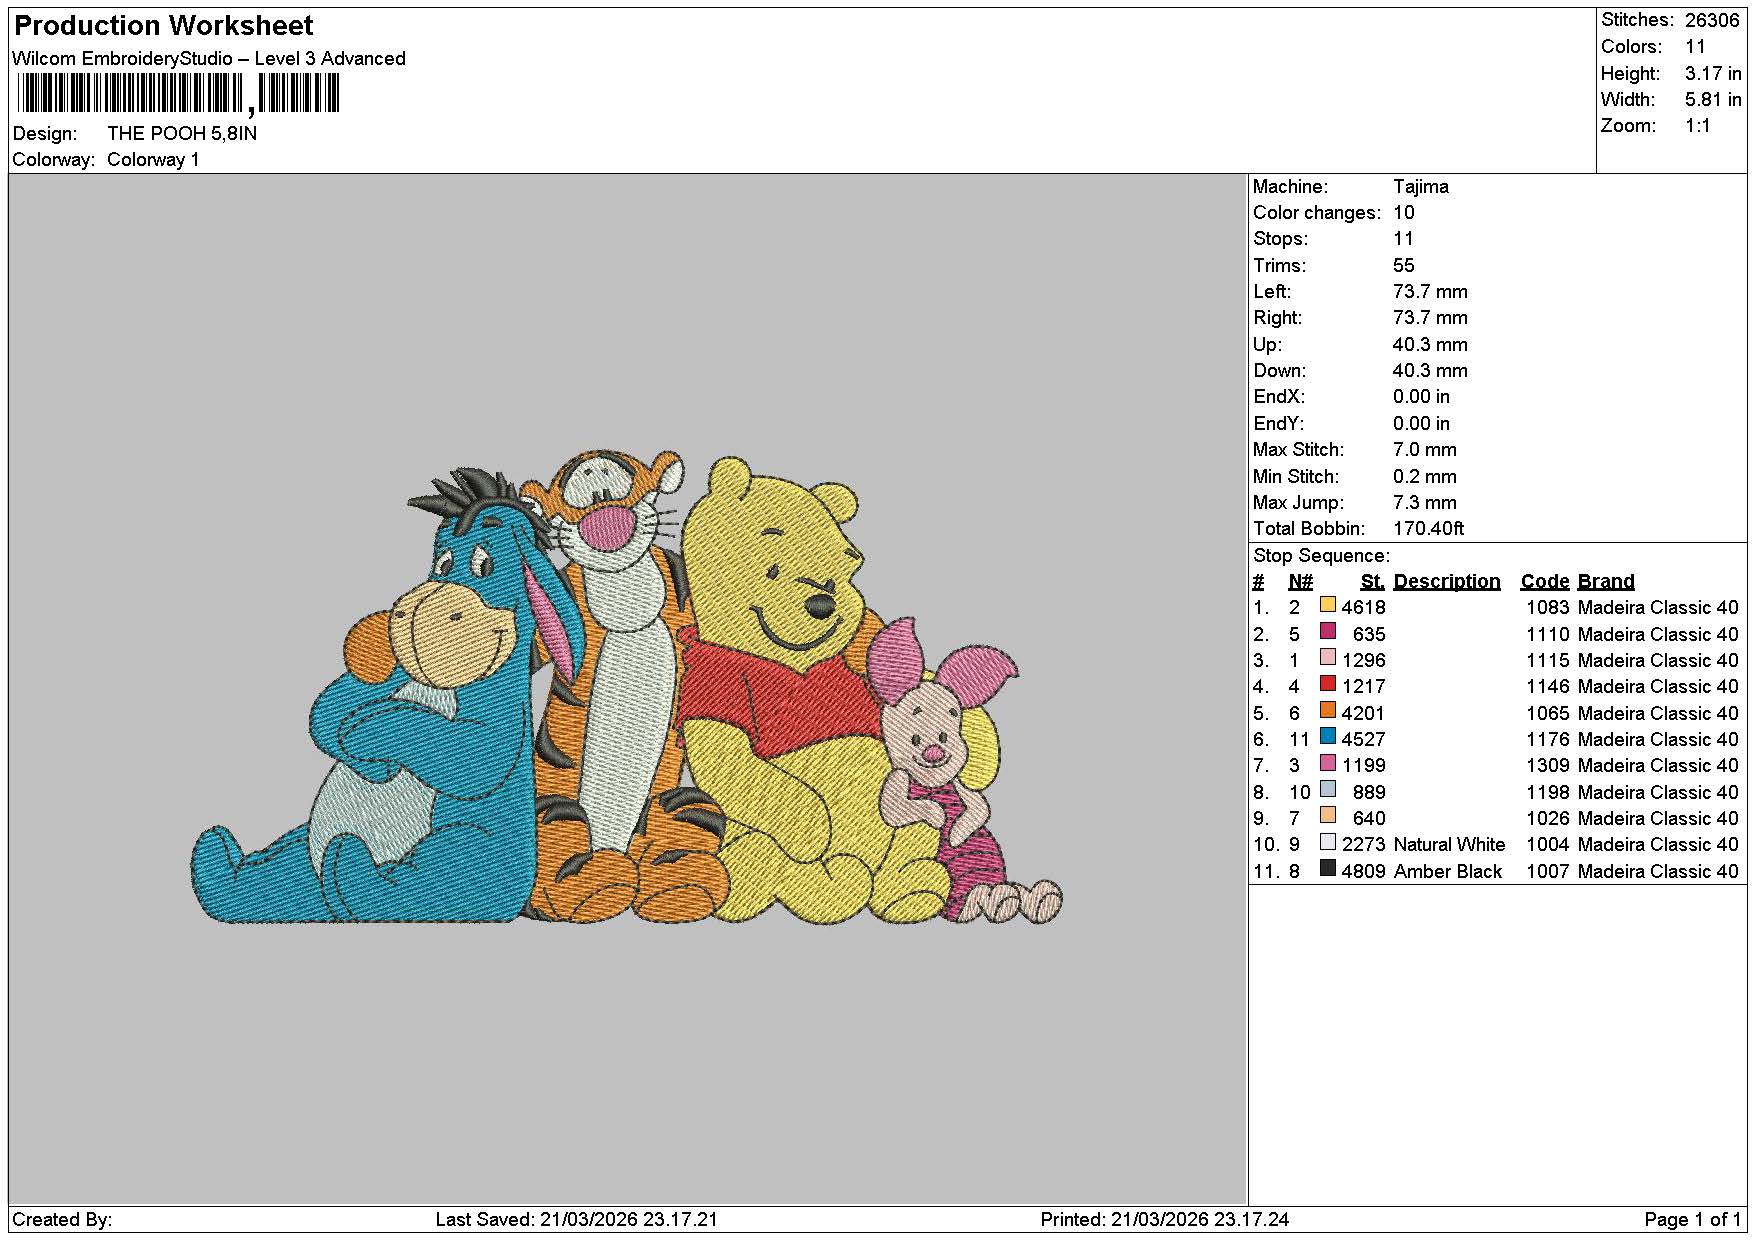Click the 'Colorway 1' value
Viewport: 1755px width, 1240px height.
[153, 160]
